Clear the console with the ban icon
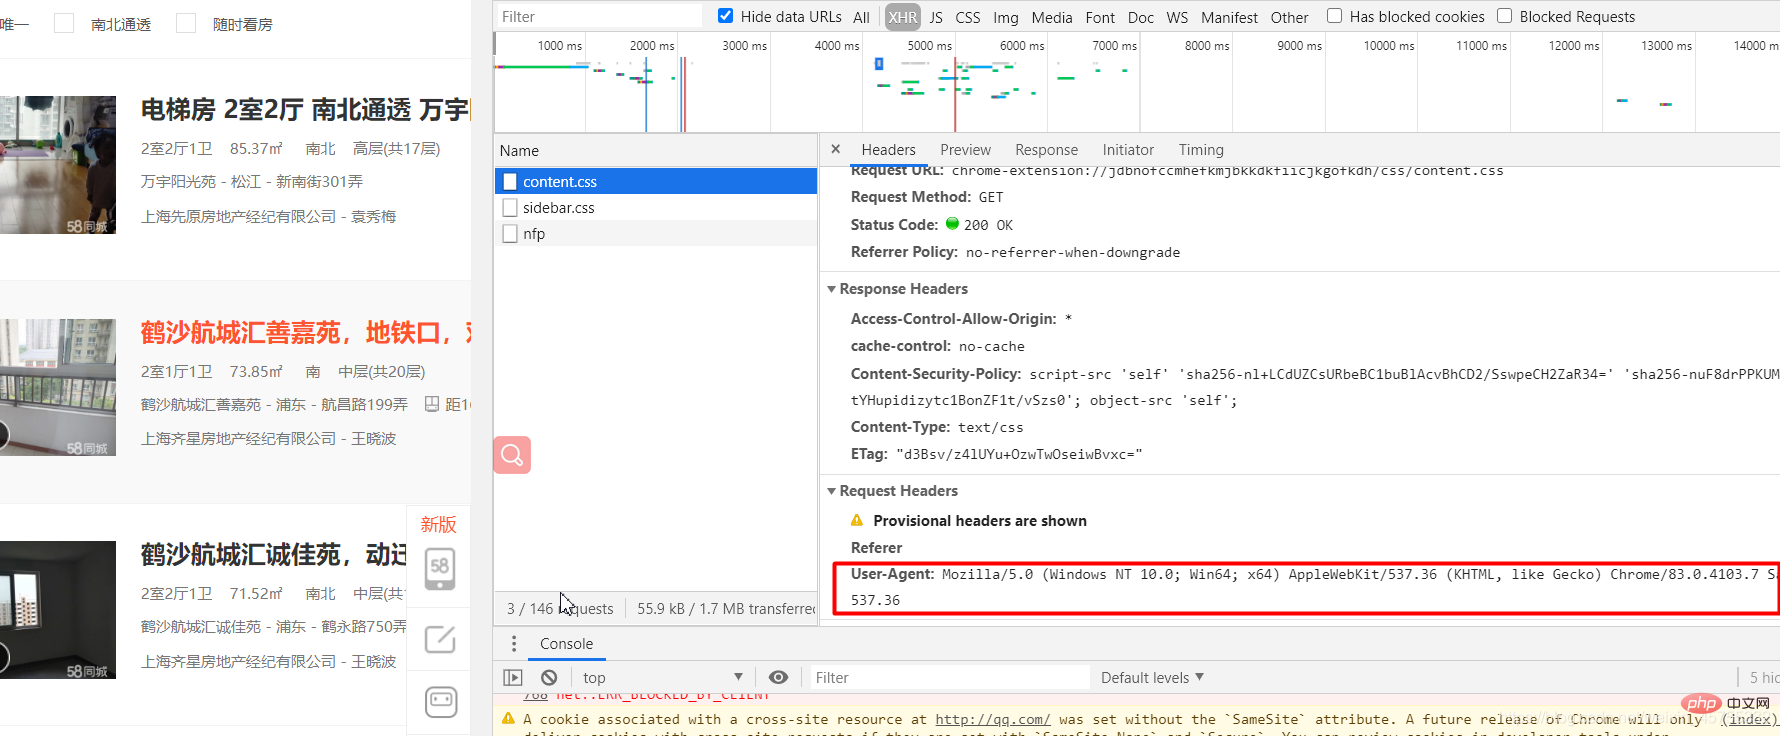 (549, 678)
